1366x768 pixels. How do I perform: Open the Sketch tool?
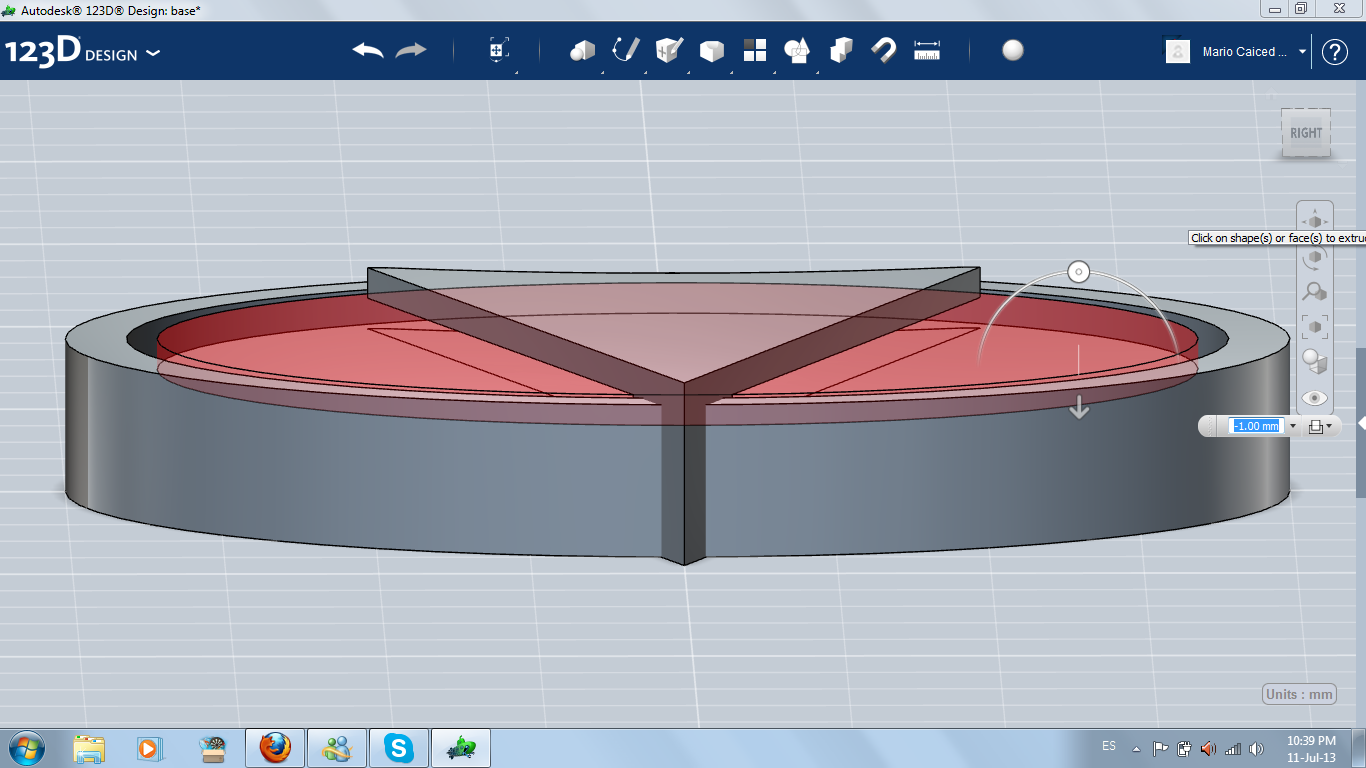tap(626, 50)
